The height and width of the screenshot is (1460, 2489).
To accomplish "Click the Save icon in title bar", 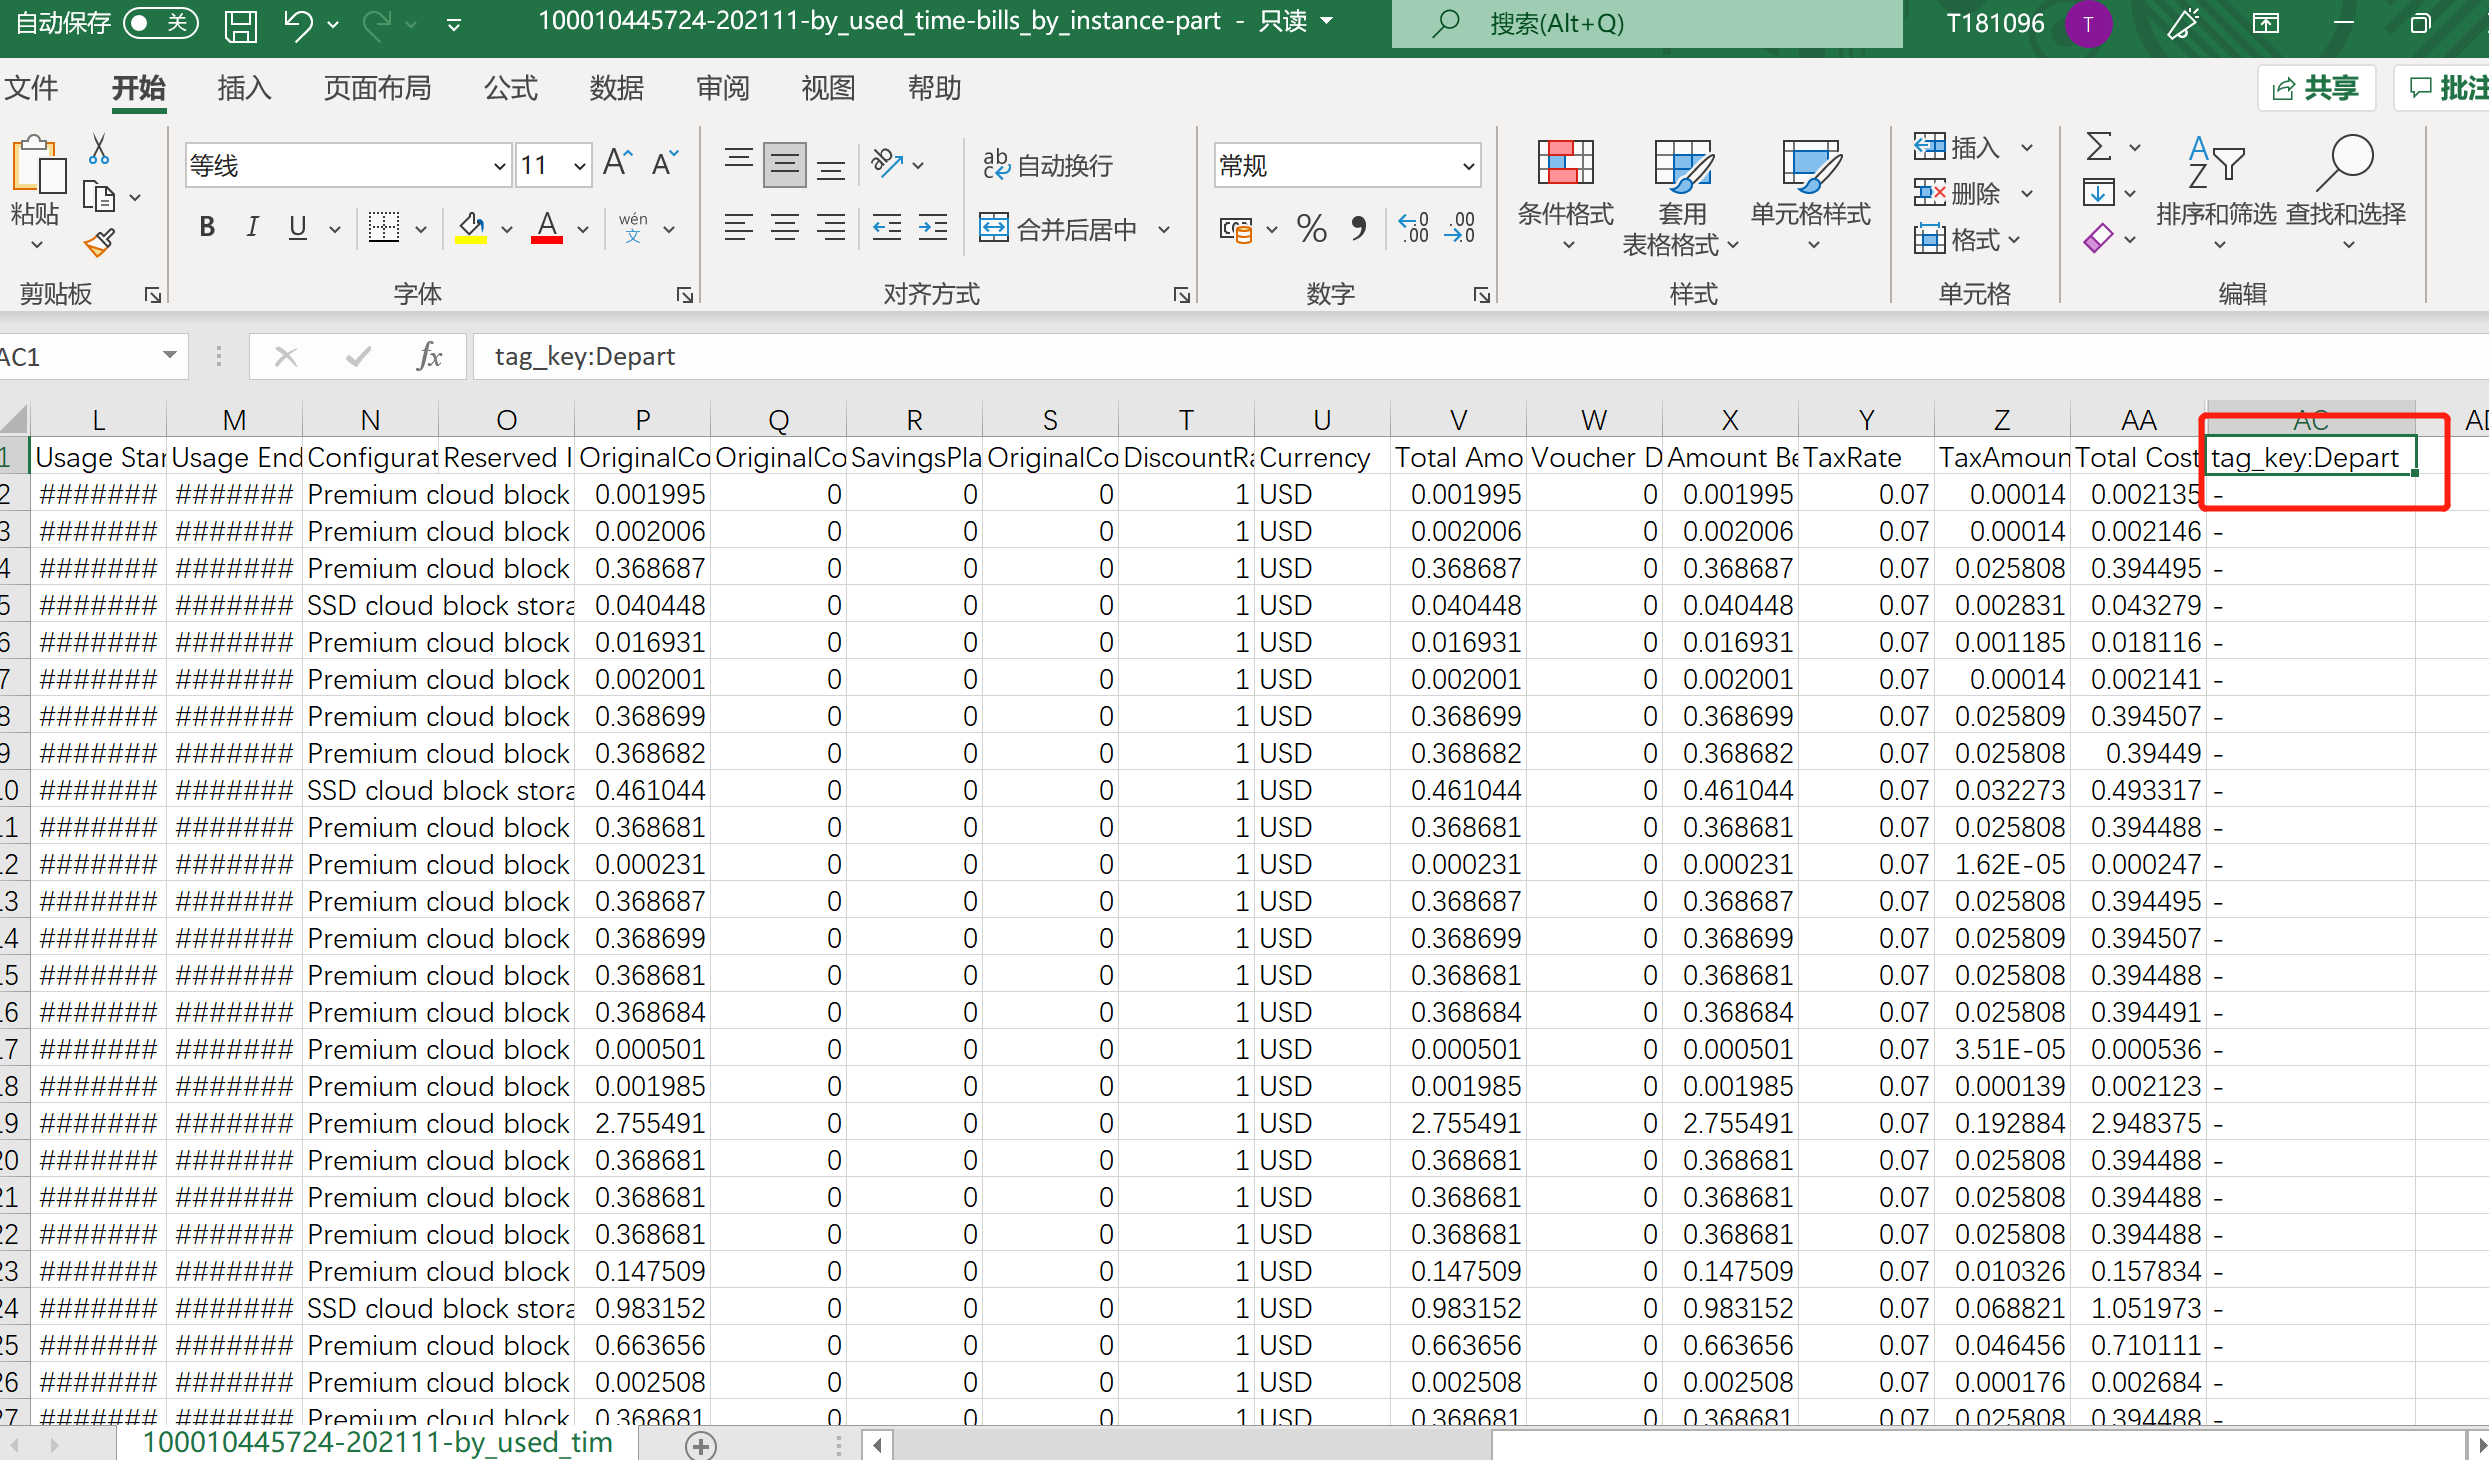I will (x=240, y=24).
